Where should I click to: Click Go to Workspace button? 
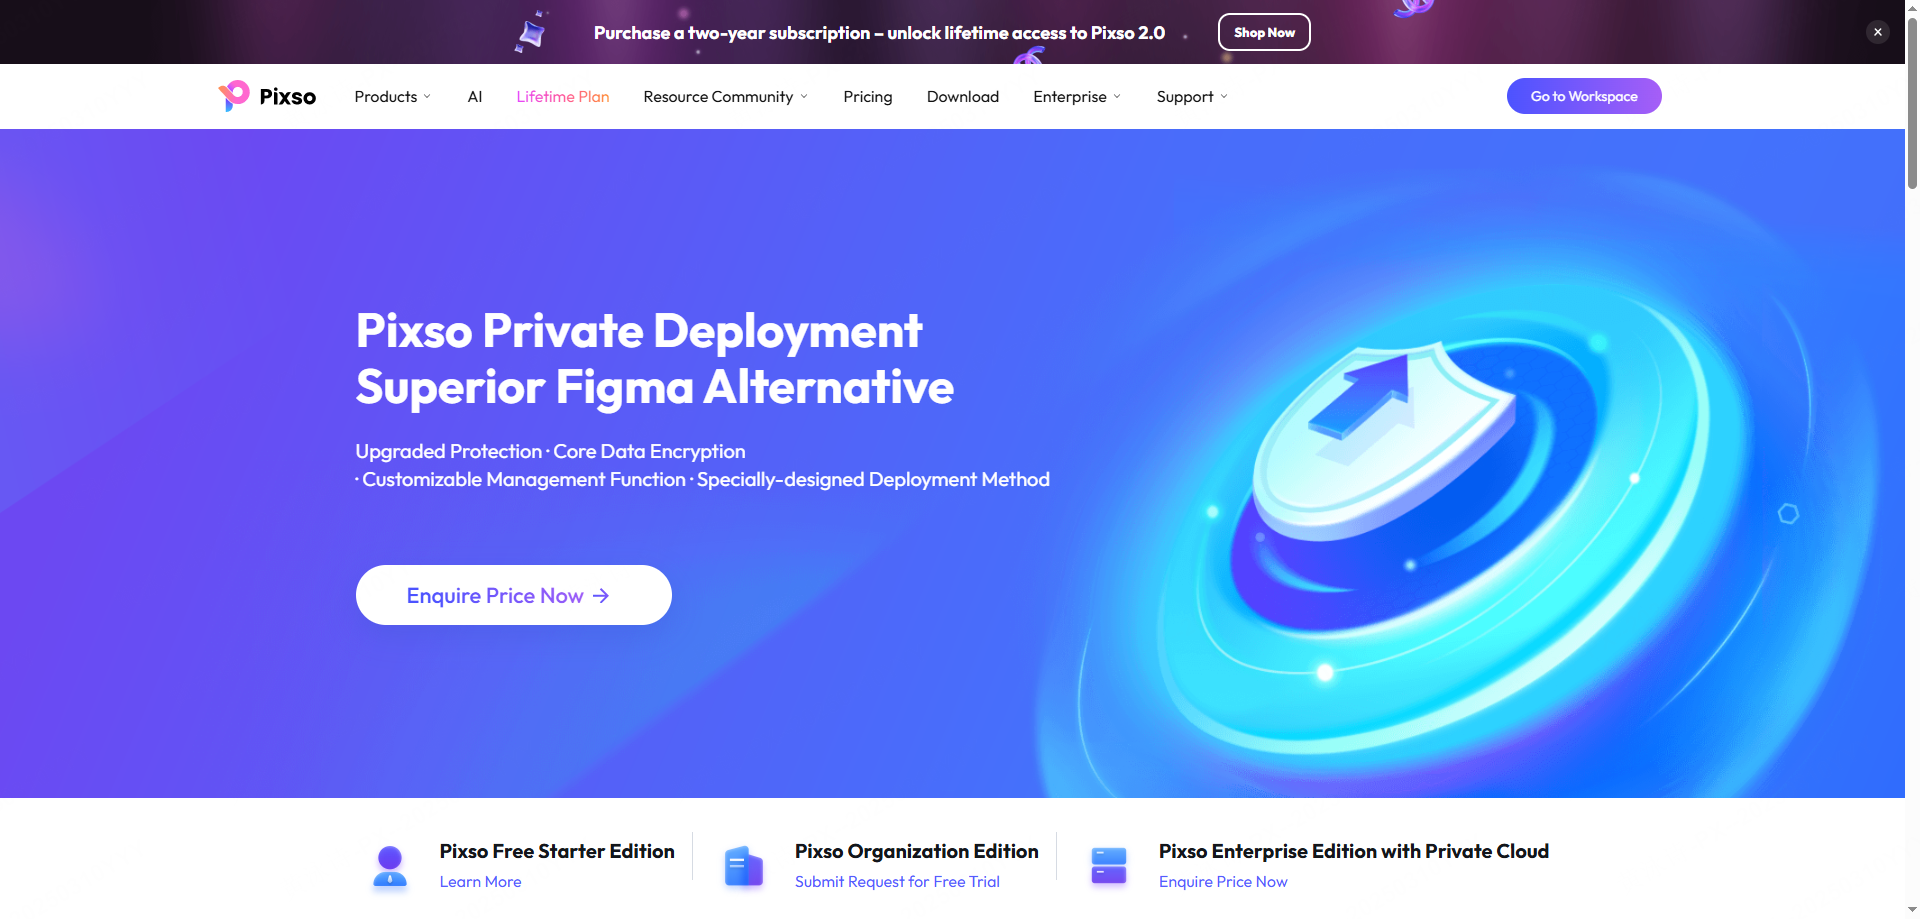point(1584,96)
